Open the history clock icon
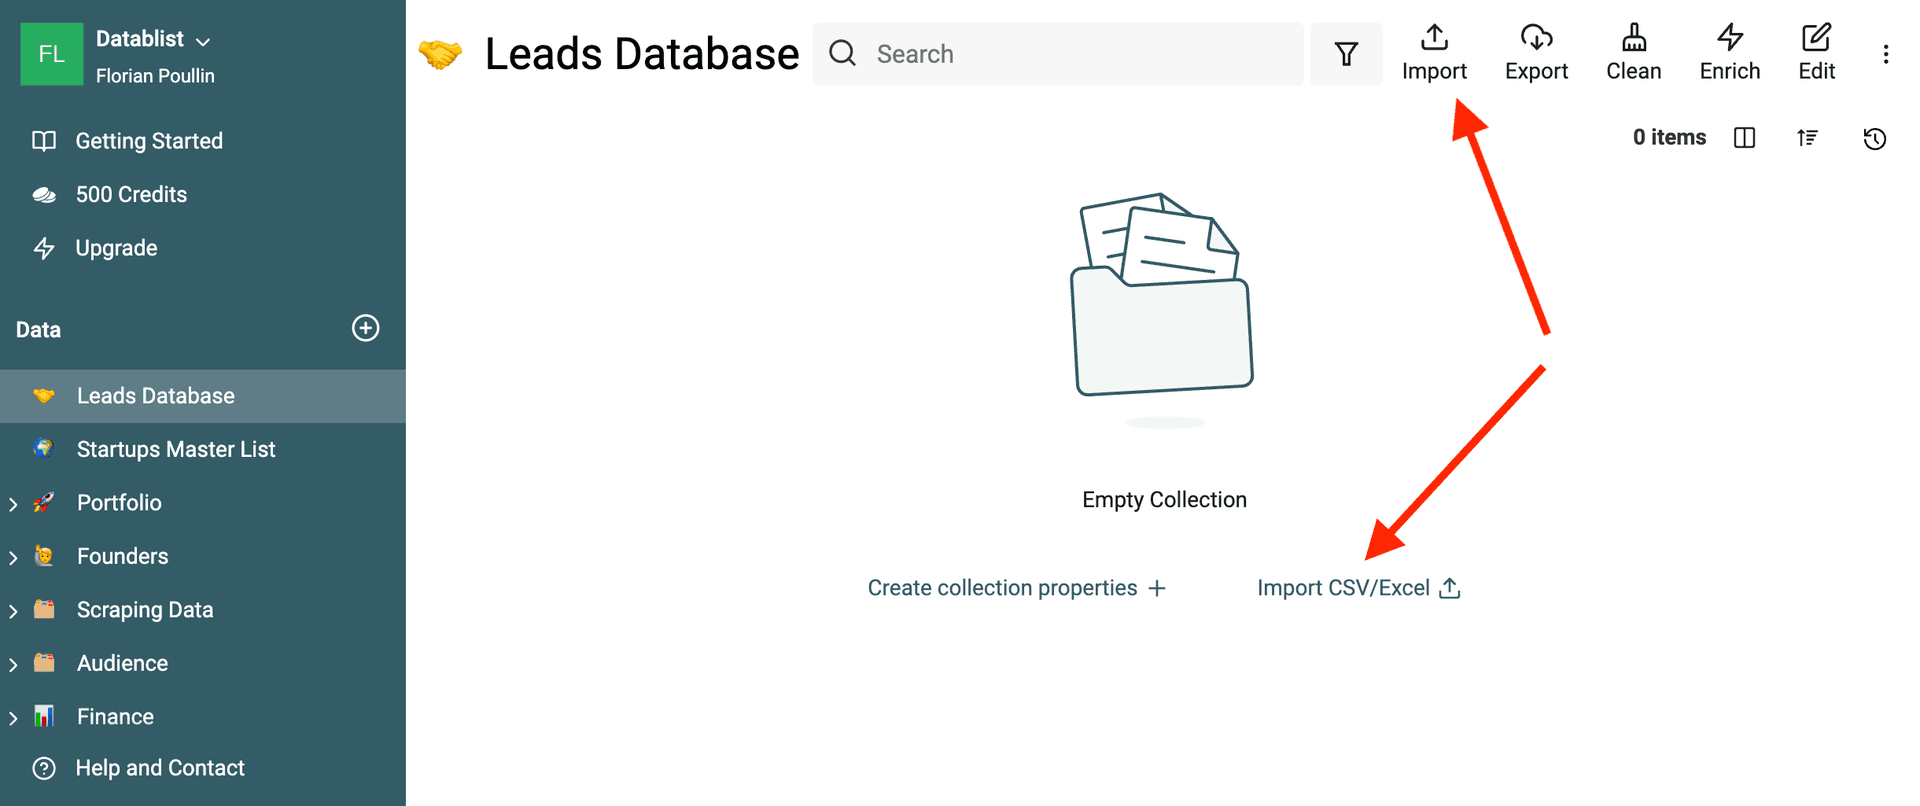 [x=1874, y=138]
